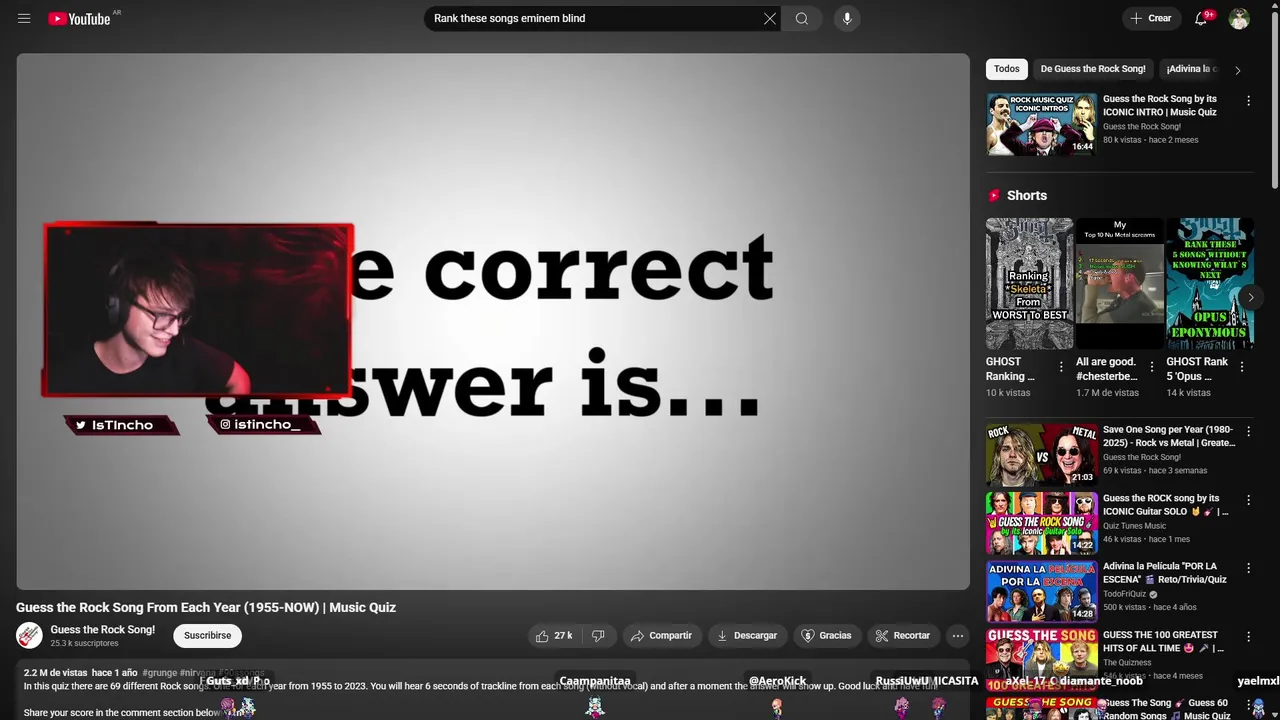Open The Quizness channel link

click(1126, 662)
